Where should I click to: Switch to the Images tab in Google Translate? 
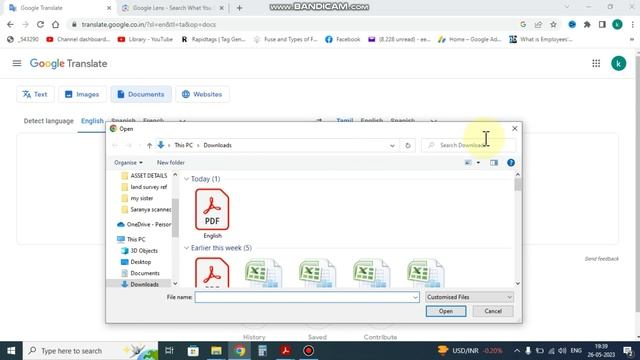click(x=82, y=94)
